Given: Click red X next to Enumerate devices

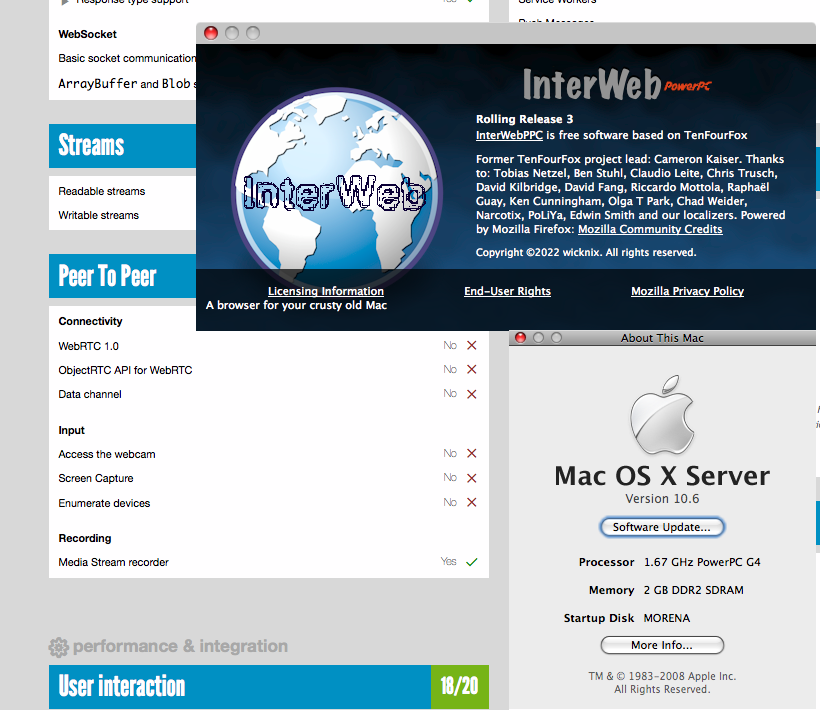Looking at the screenshot, I should [x=472, y=502].
